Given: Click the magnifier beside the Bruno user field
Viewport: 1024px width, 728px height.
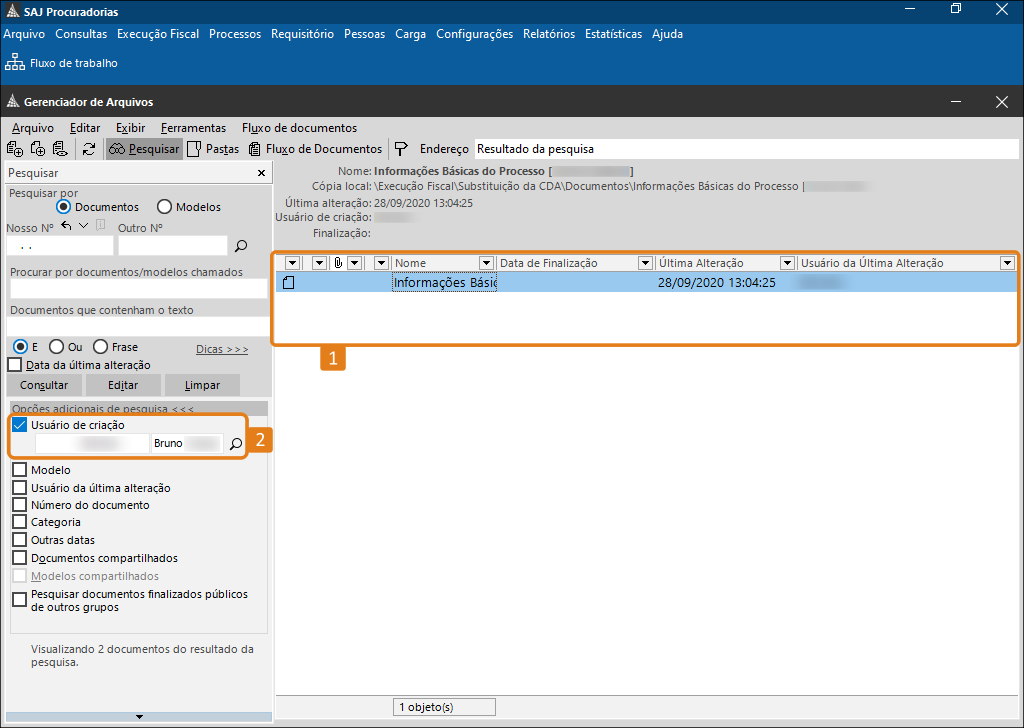Looking at the screenshot, I should (236, 443).
